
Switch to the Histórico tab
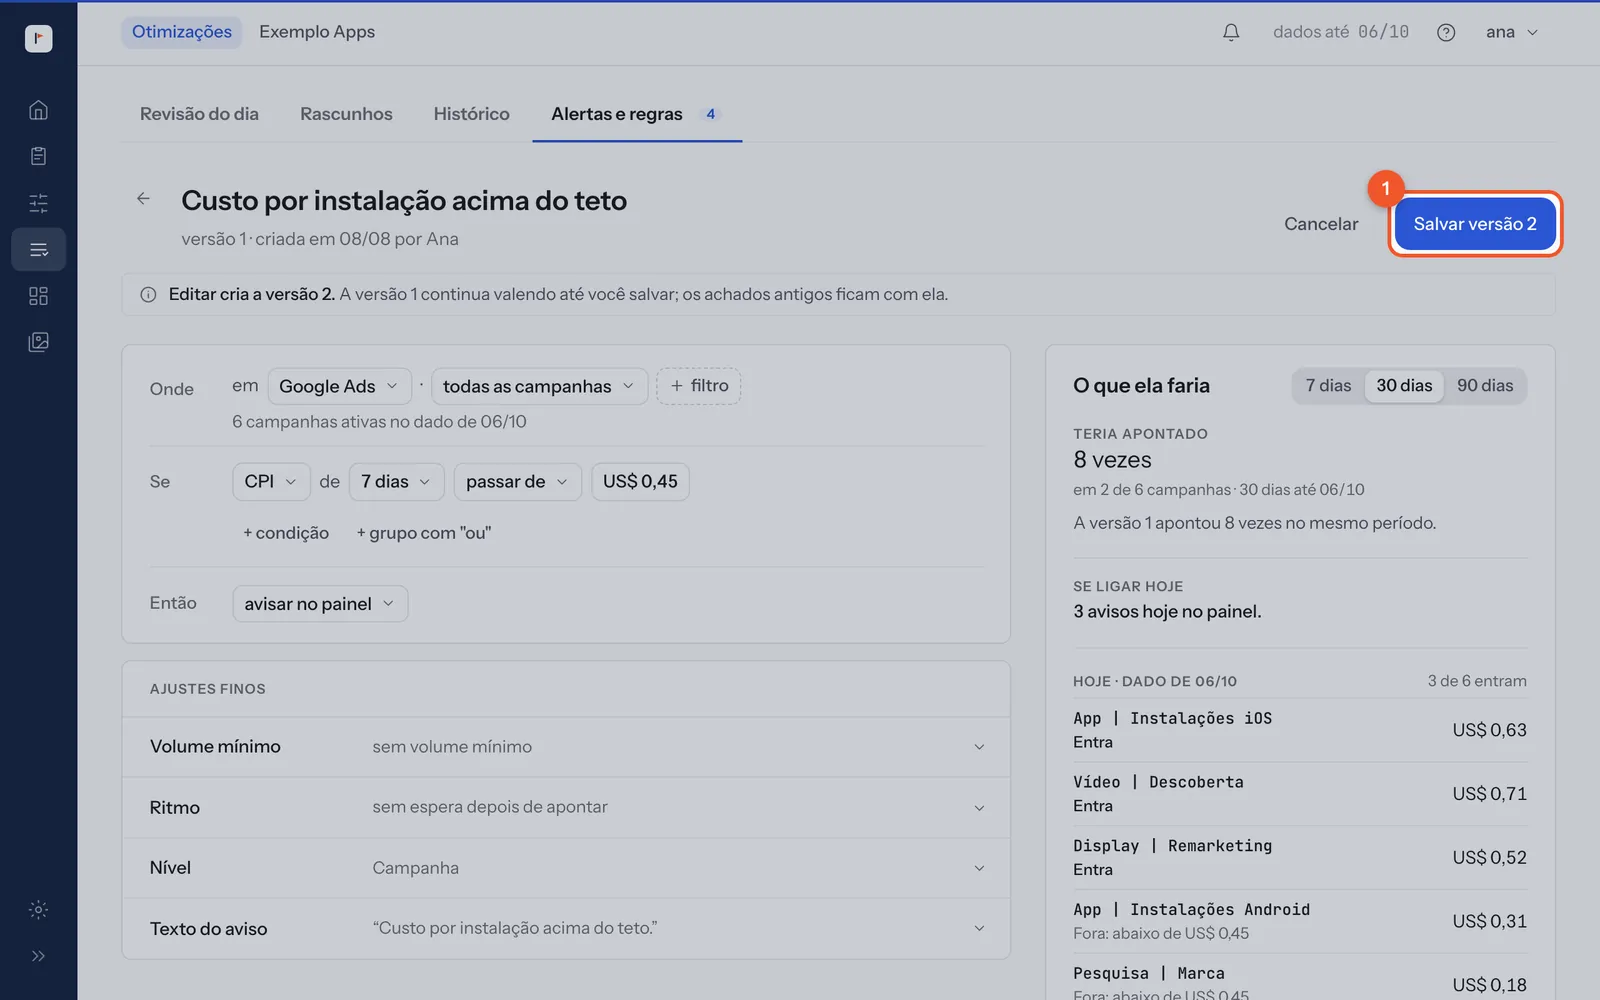tap(472, 114)
